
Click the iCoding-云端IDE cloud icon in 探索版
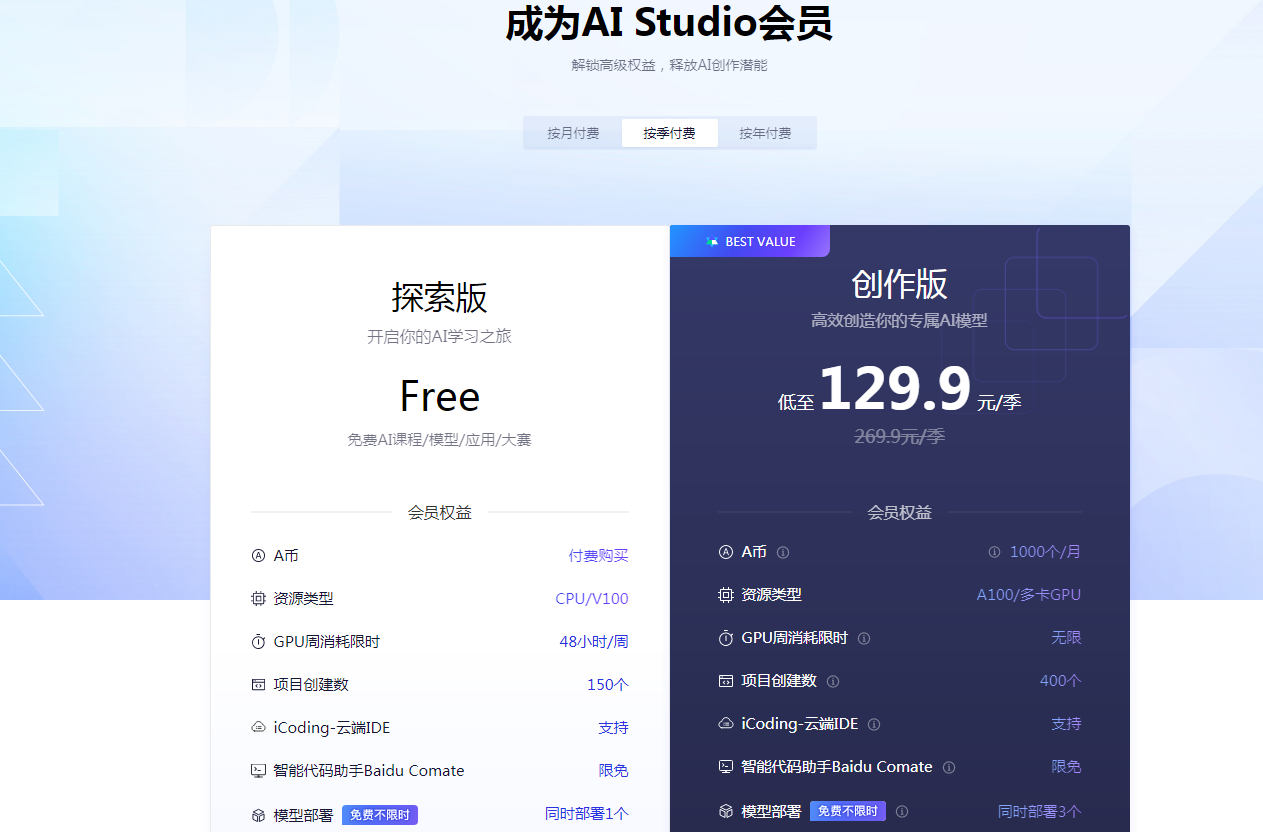258,728
